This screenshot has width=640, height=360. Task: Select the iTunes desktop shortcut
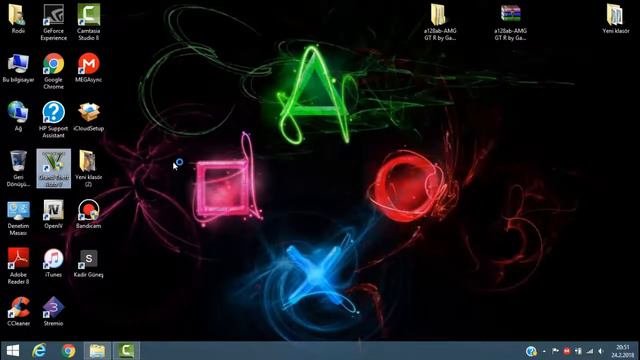[x=53, y=263]
